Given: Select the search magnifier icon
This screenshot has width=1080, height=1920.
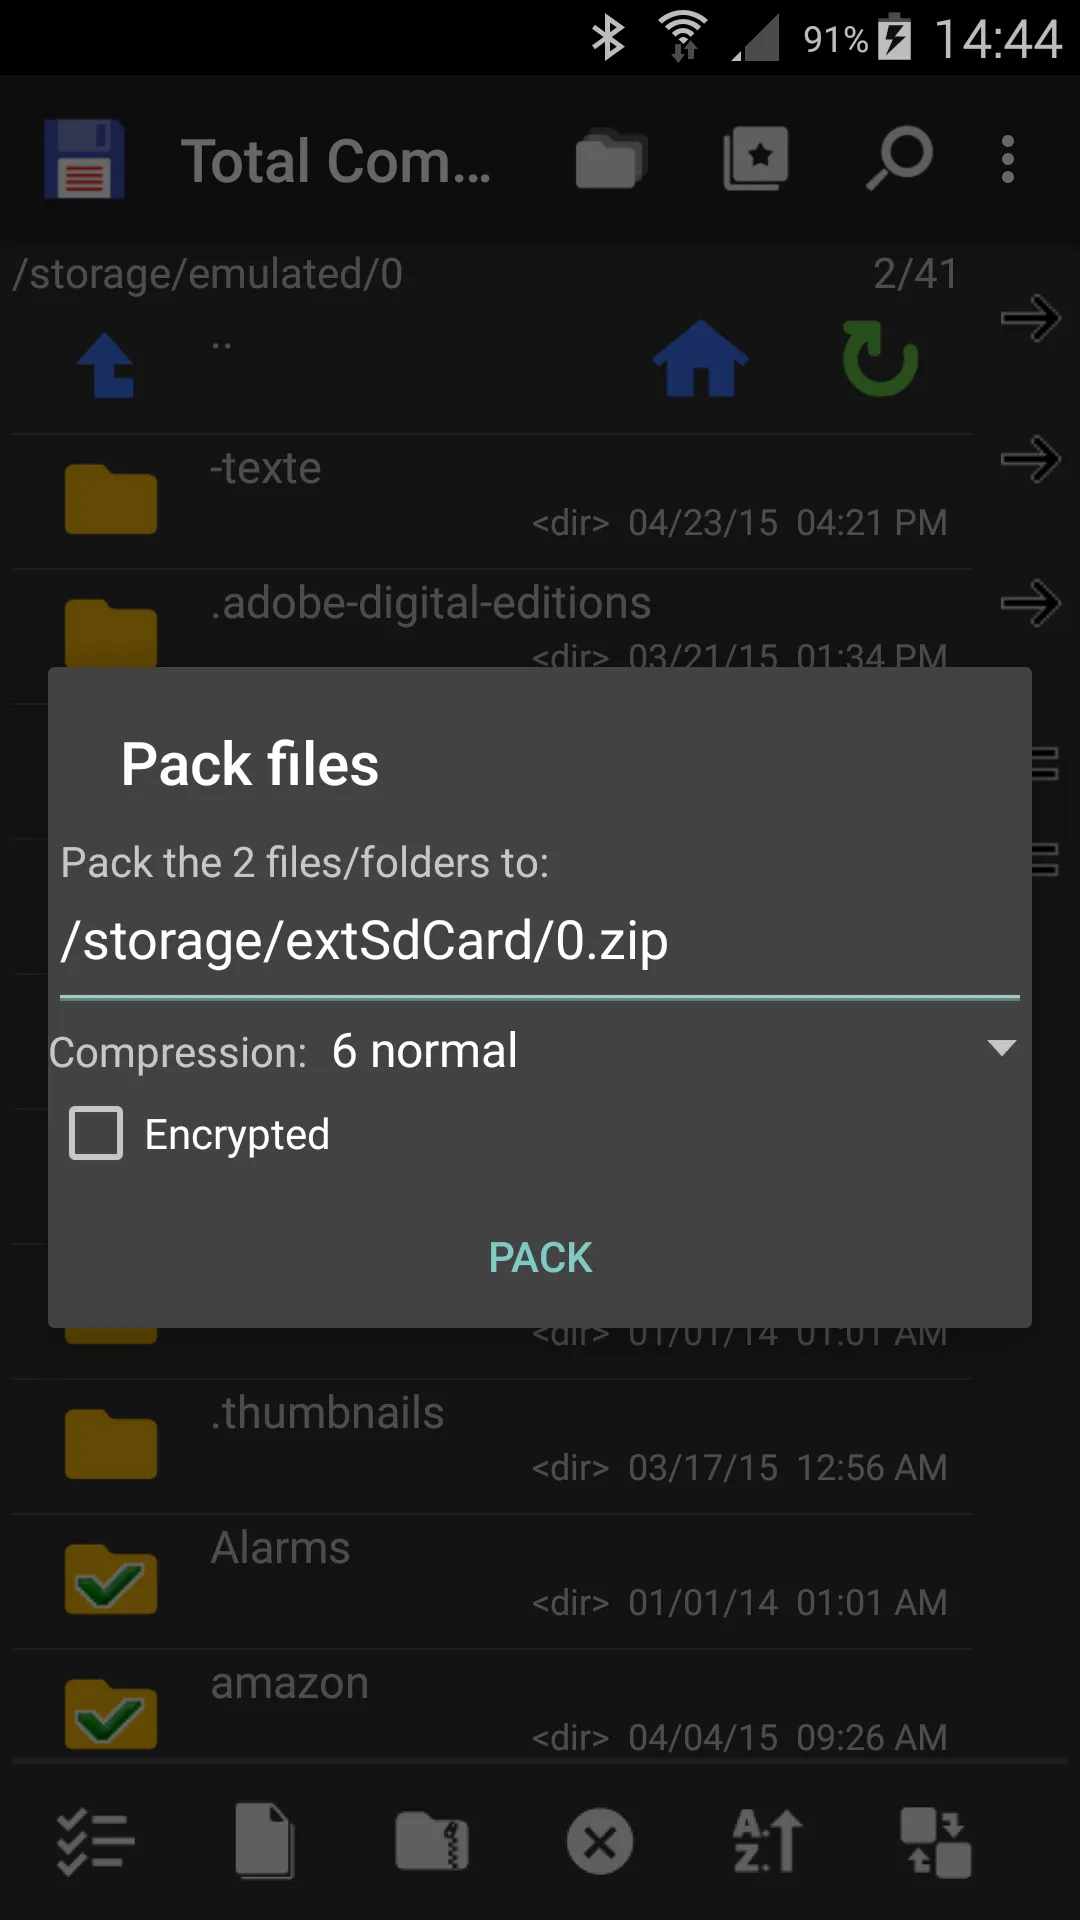Looking at the screenshot, I should pos(898,160).
